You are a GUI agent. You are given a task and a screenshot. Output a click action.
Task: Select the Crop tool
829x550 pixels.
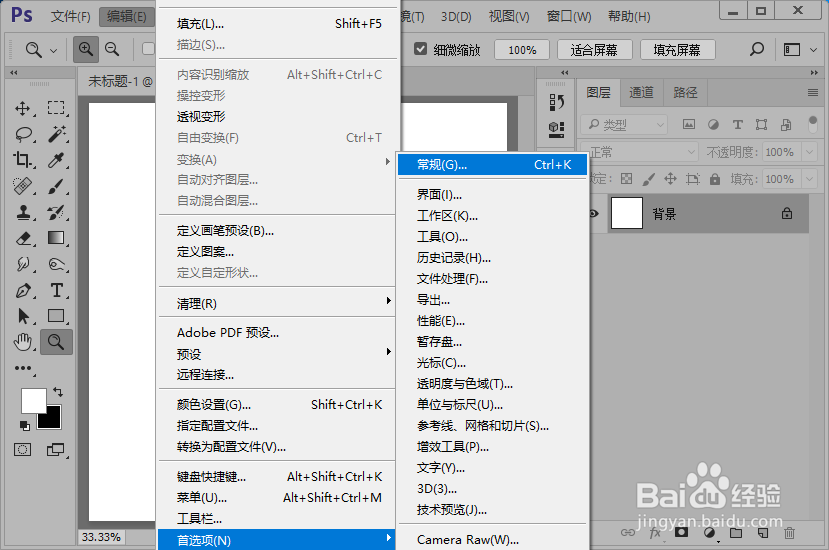point(22,159)
